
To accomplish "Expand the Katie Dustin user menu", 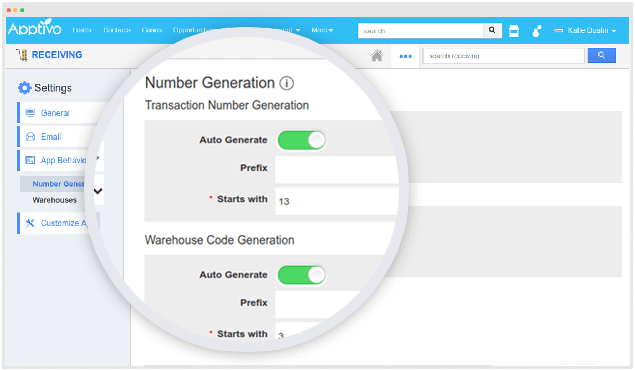I will pos(585,30).
